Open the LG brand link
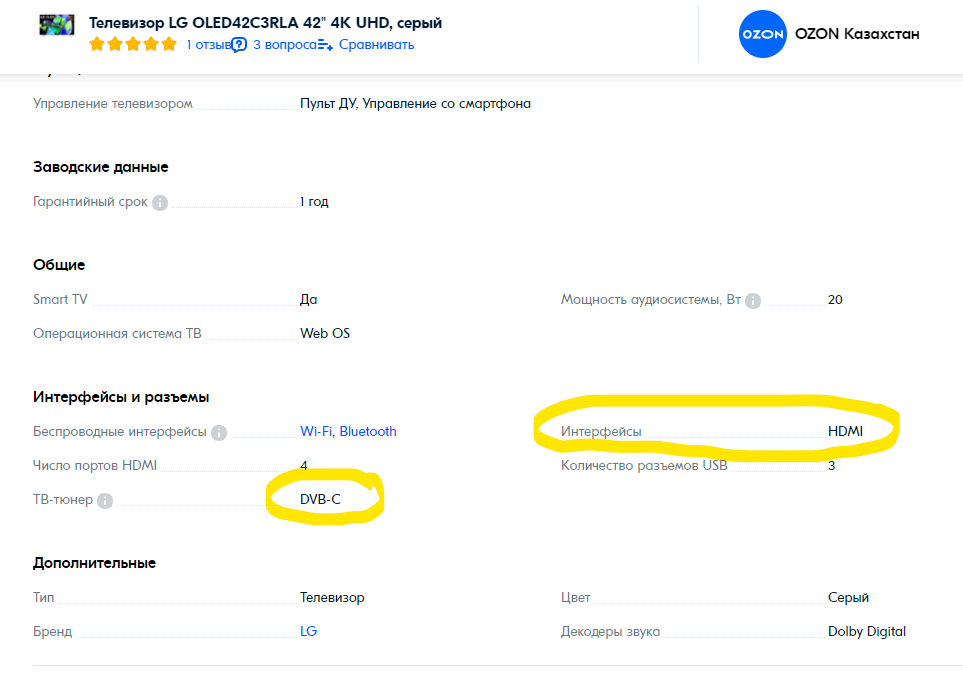The image size is (963, 674). [x=309, y=632]
